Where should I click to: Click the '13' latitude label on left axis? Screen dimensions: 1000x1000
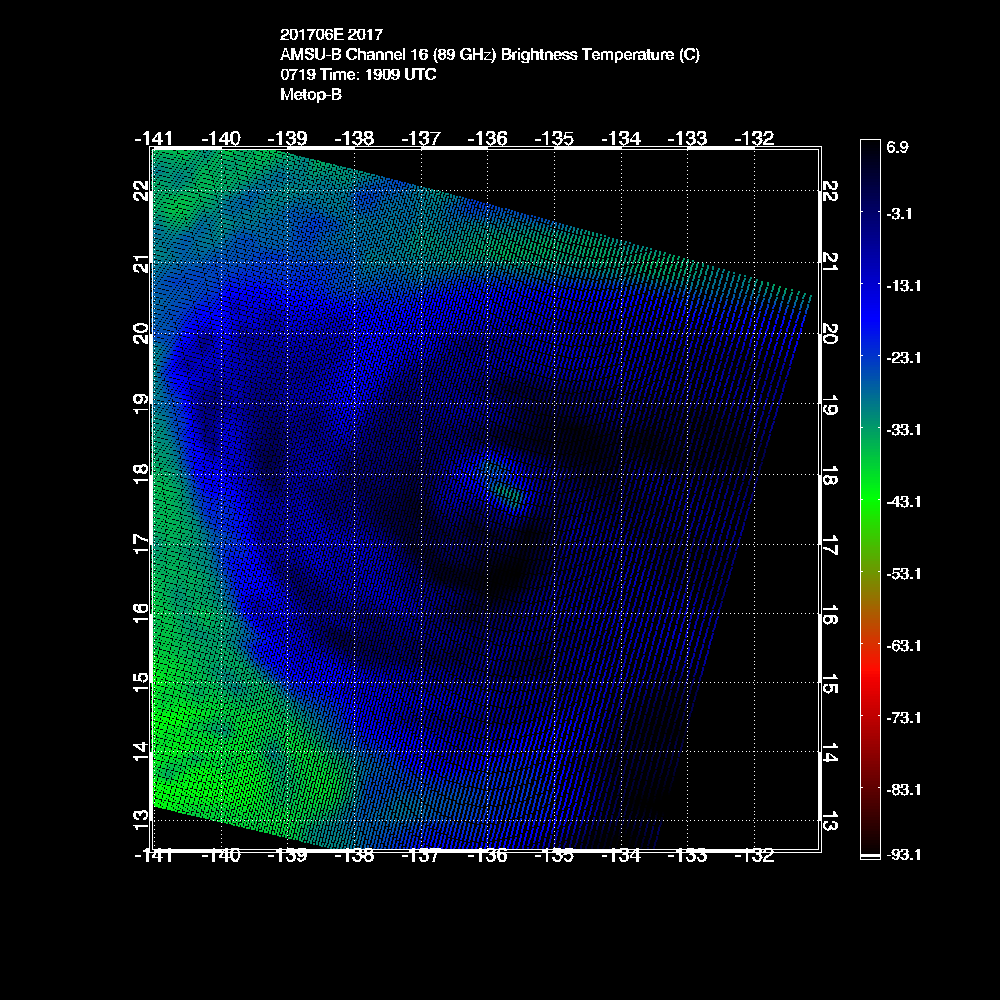141,820
